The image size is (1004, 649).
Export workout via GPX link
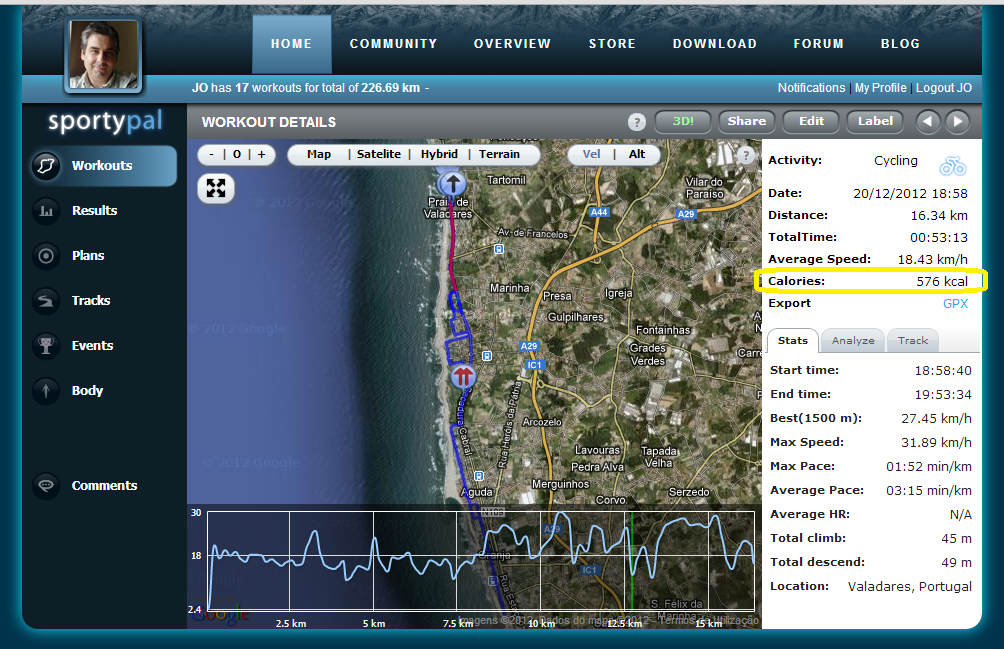click(955, 303)
